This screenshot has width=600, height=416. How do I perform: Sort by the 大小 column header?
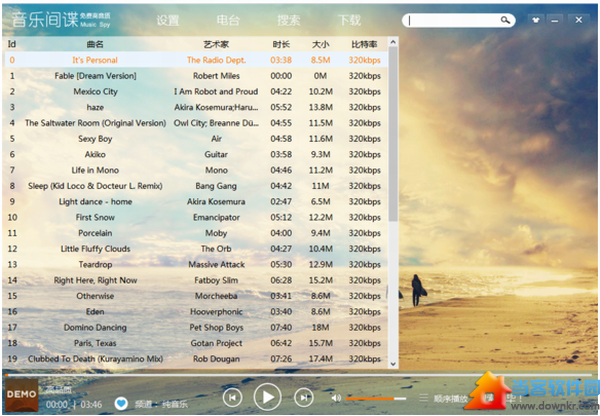321,44
